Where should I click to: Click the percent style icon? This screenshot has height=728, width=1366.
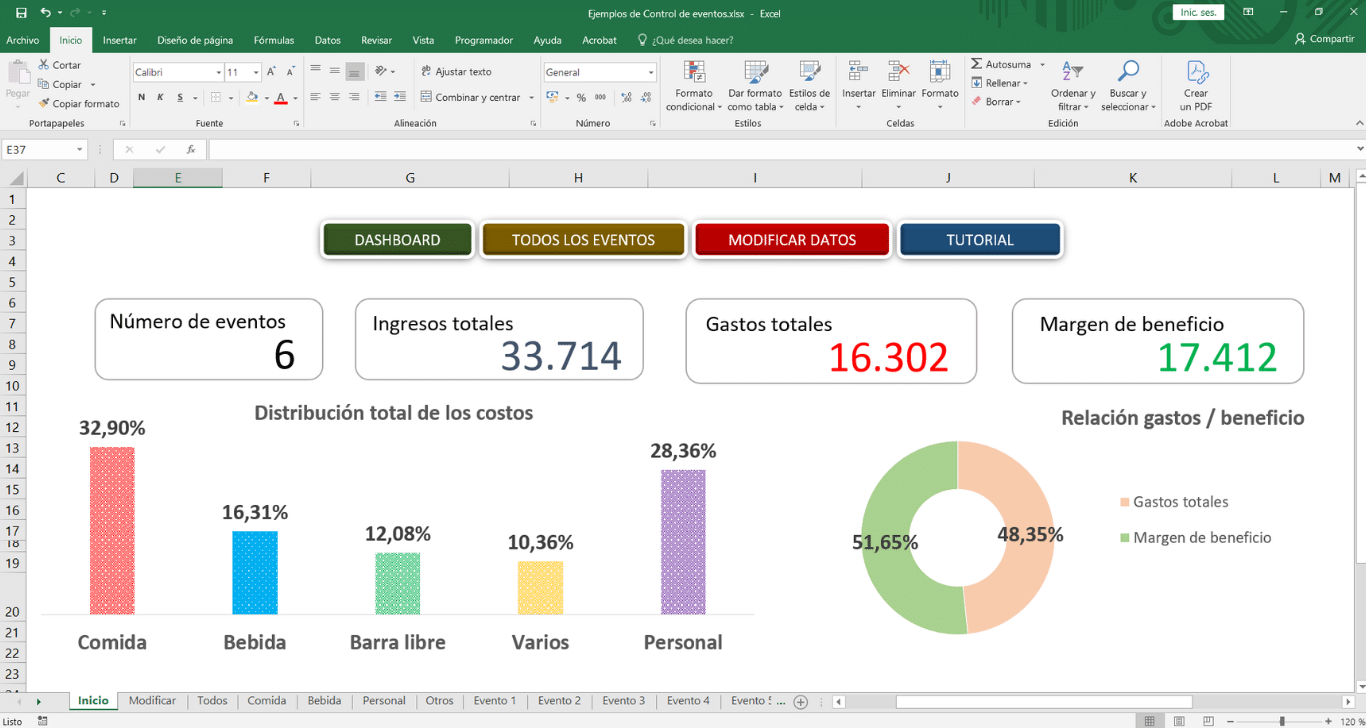click(581, 98)
